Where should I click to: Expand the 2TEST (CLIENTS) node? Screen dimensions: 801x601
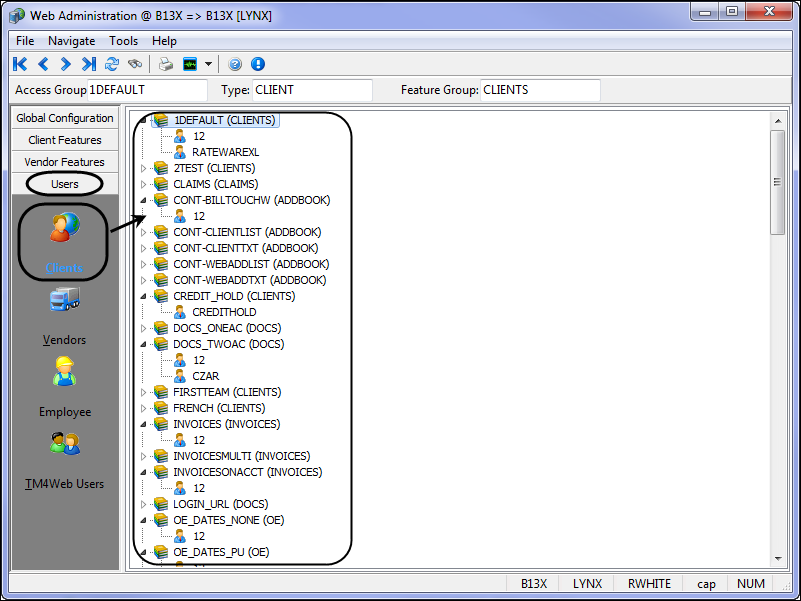click(x=143, y=168)
